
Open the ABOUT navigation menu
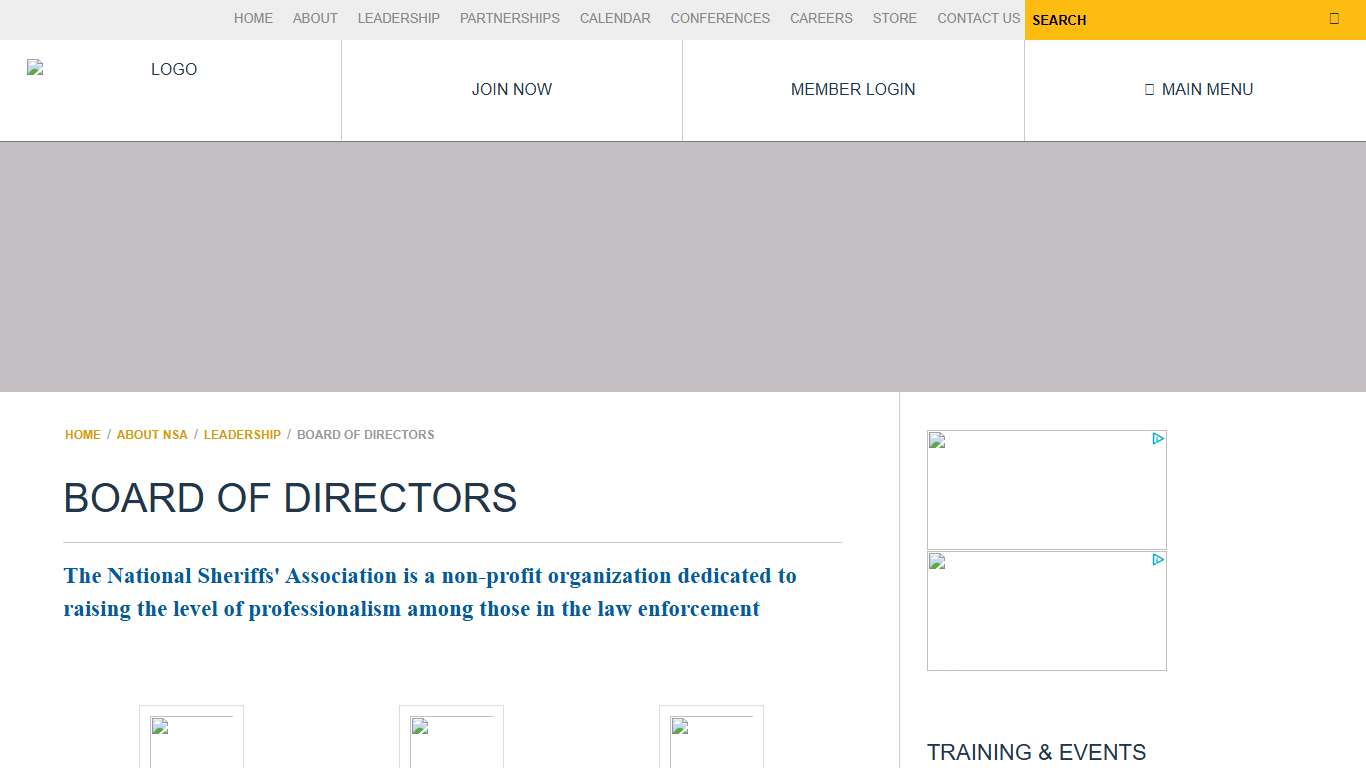point(315,18)
